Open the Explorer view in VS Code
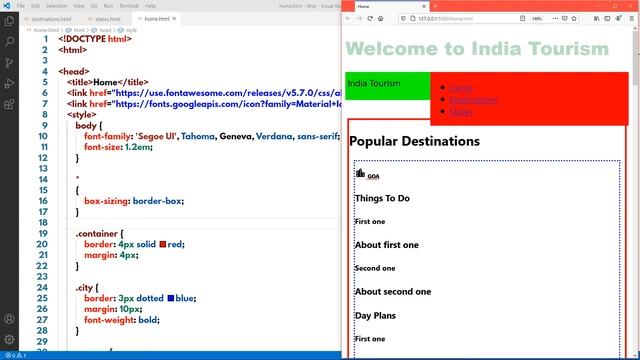640x360 pixels. (x=9, y=21)
